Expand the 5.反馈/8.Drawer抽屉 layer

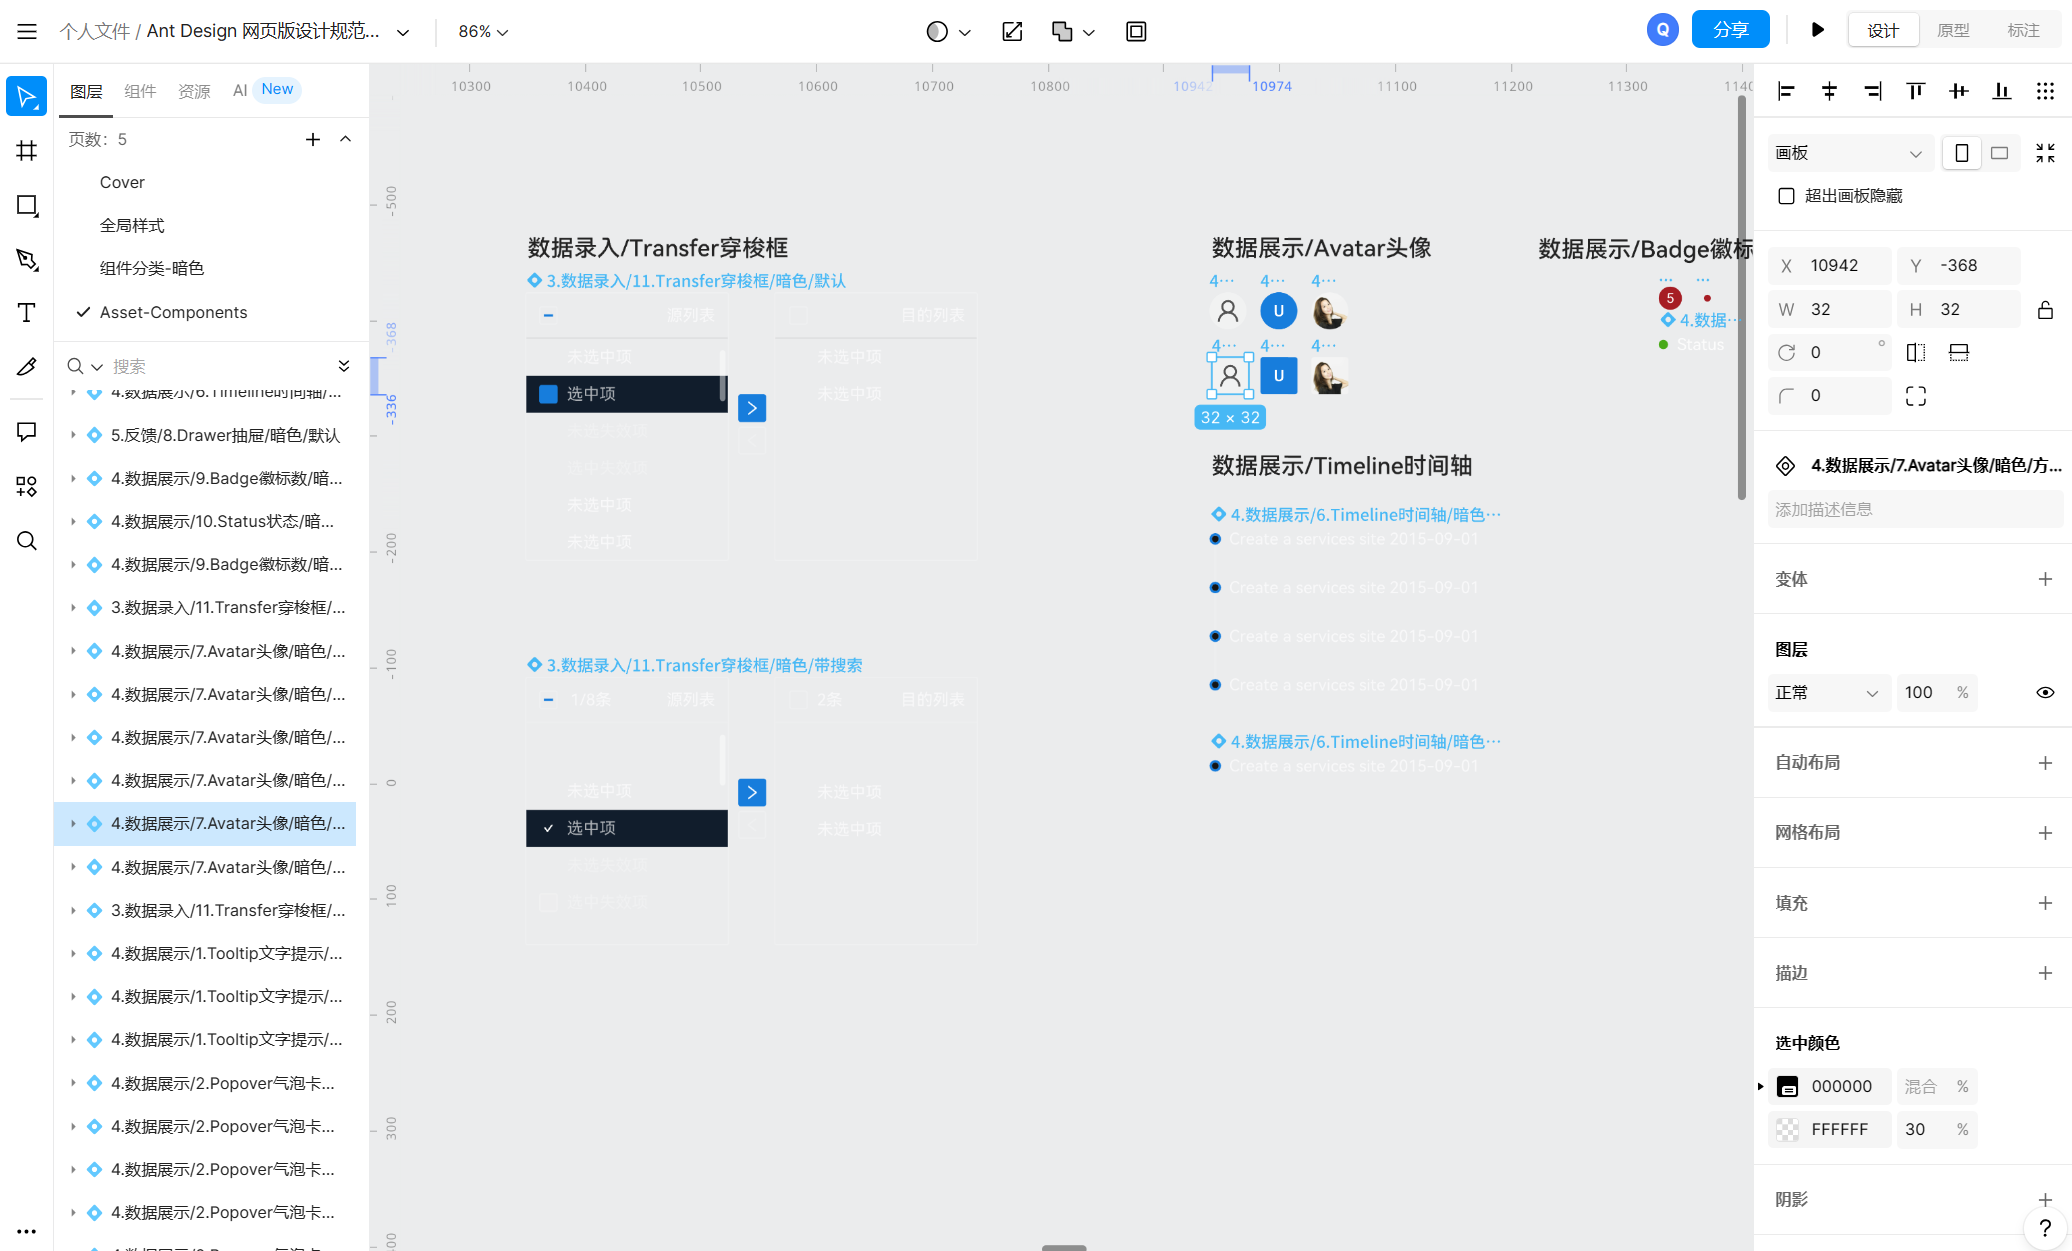(x=73, y=435)
